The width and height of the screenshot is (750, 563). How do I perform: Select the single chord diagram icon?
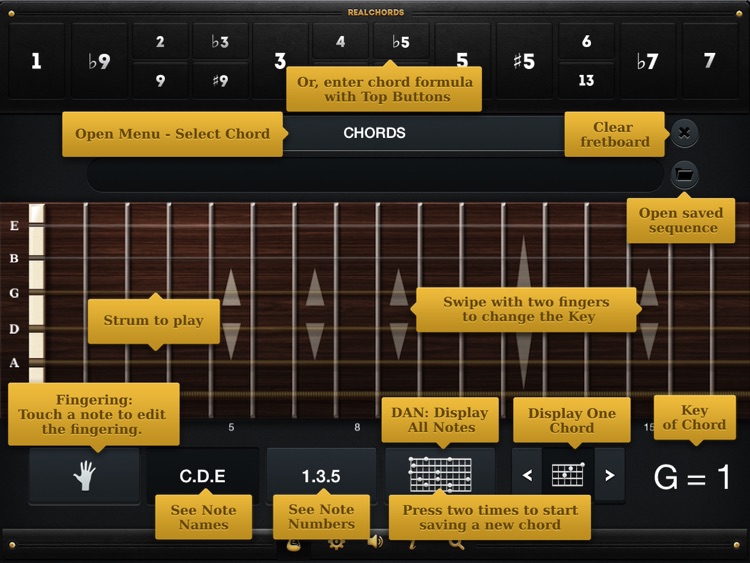[568, 475]
